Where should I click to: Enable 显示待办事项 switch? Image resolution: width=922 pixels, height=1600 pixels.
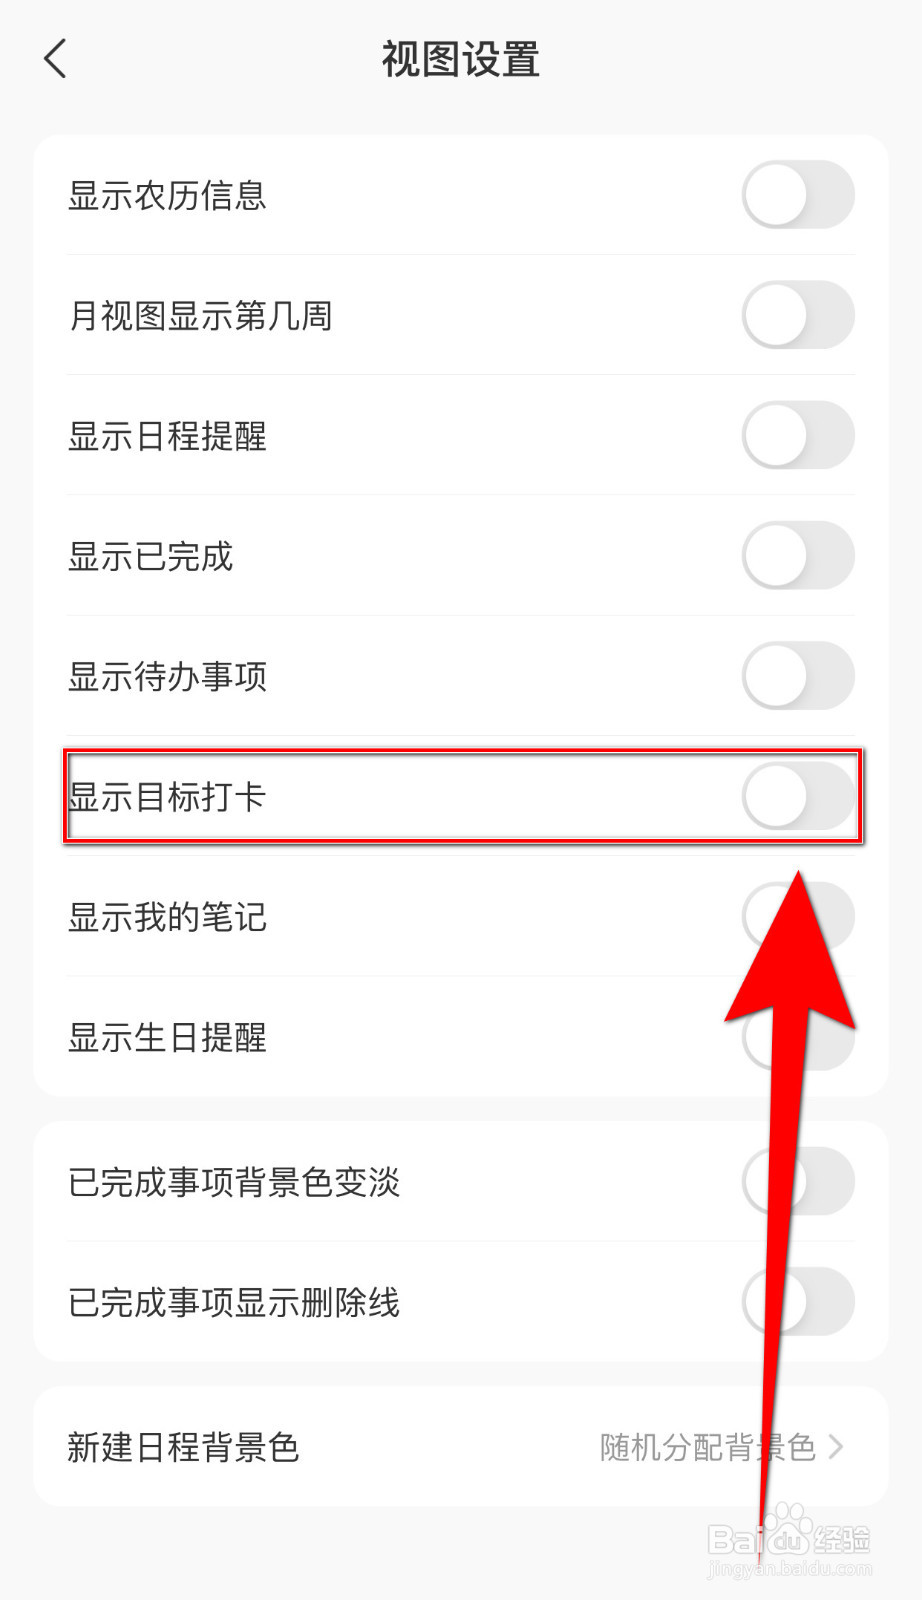798,676
